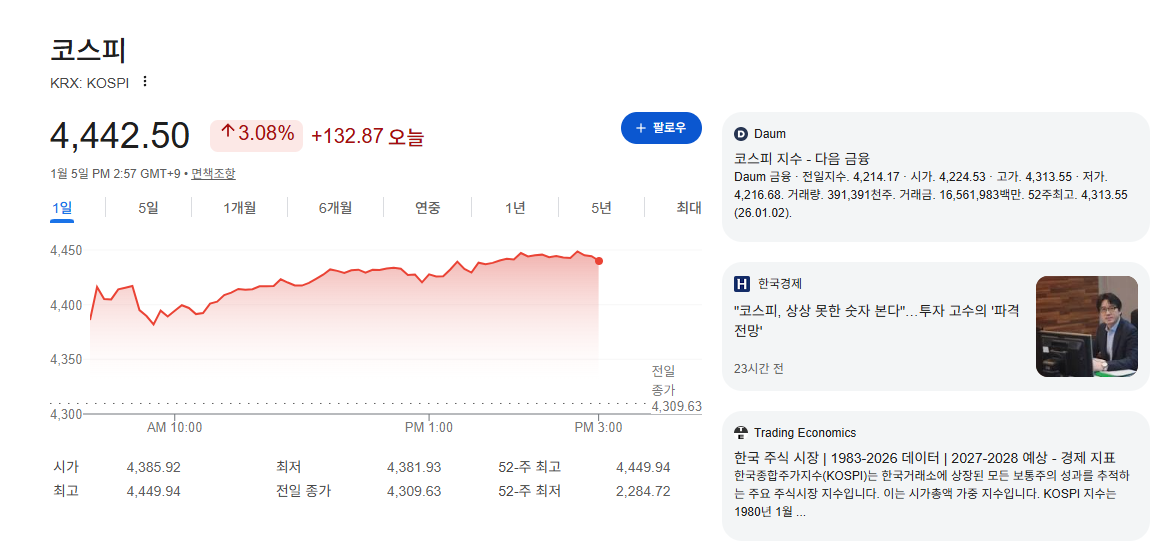Click the green 3.08% change badge
The height and width of the screenshot is (550, 1170).
257,134
